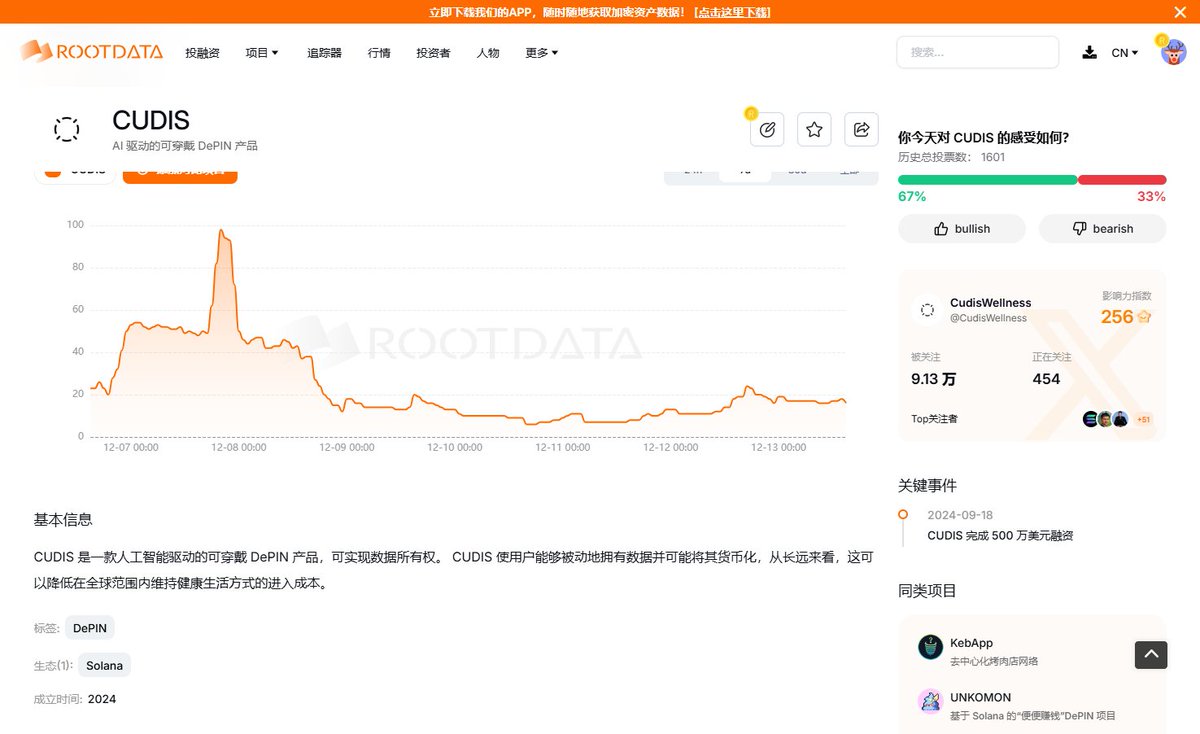Viewport: 1200px width, 734px height.
Task: Click the 454 following count
Action: point(1046,379)
